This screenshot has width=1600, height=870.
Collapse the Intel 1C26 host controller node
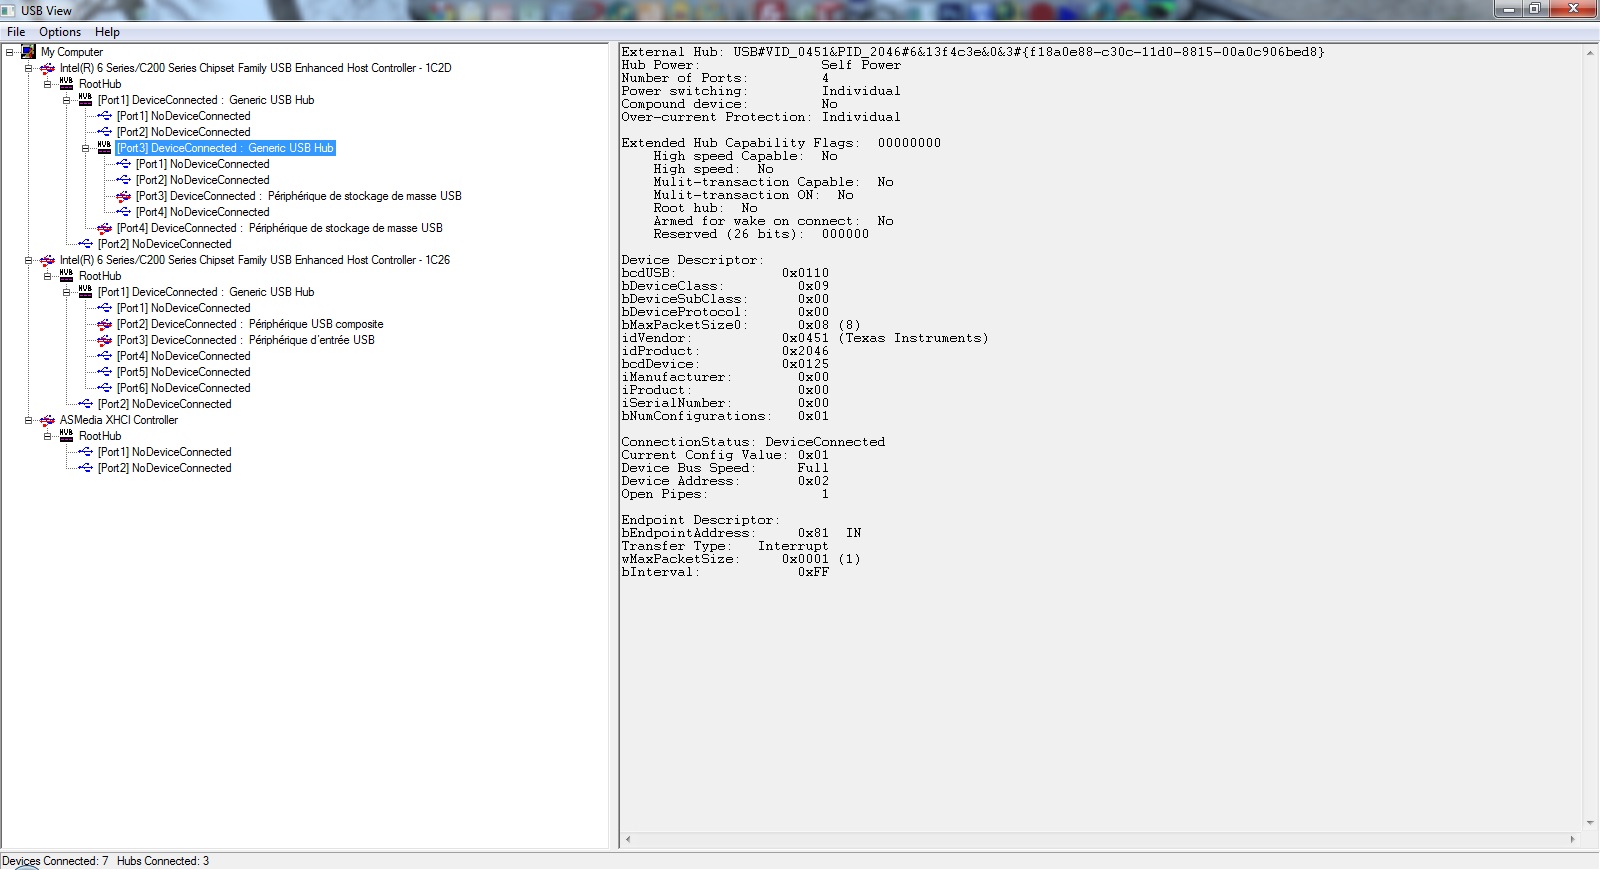coord(29,260)
